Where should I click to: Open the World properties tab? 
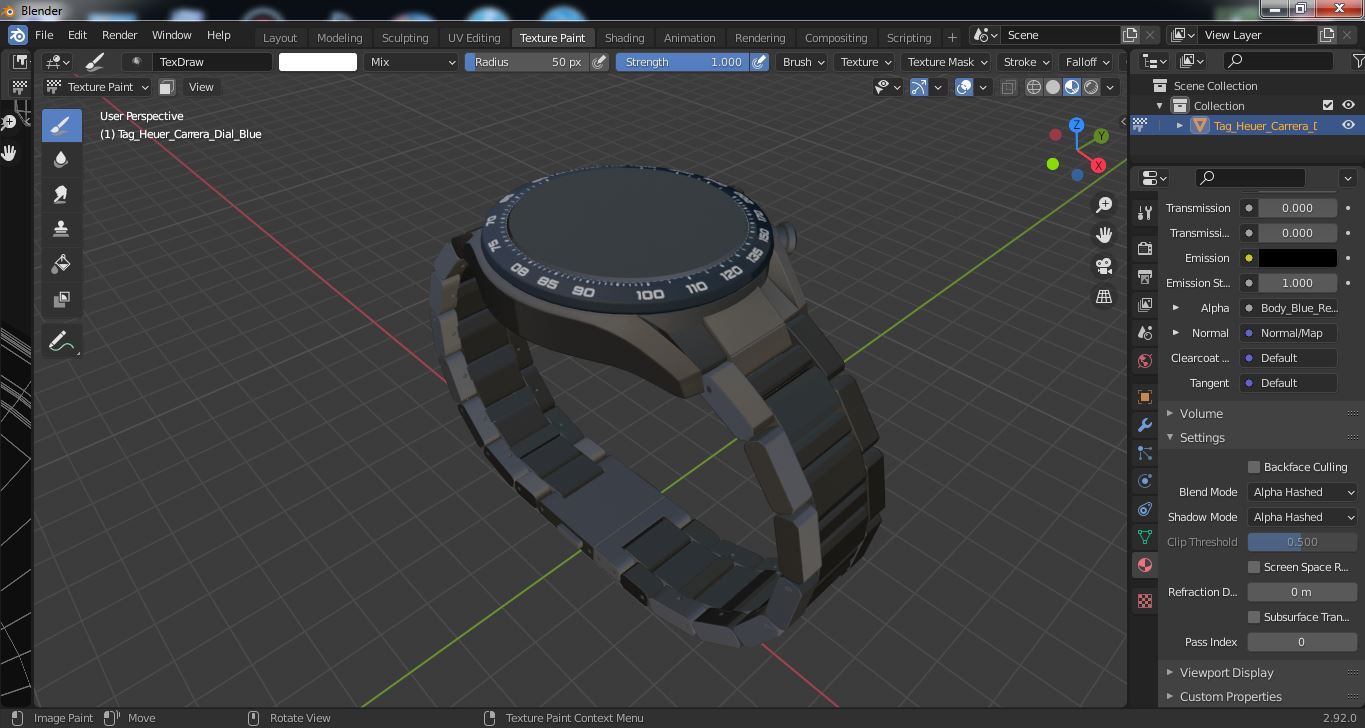pos(1145,360)
